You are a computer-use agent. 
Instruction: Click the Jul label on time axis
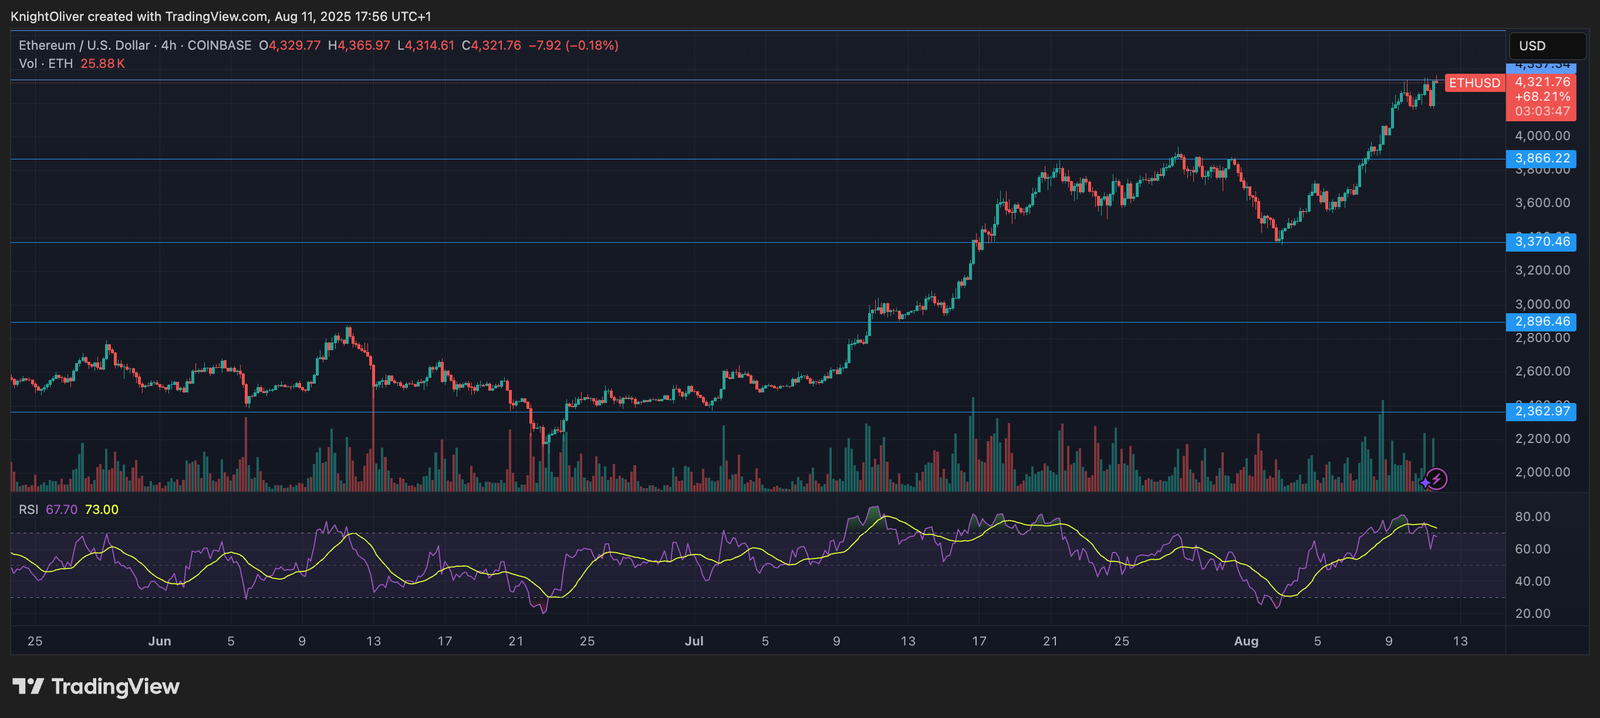click(x=694, y=641)
